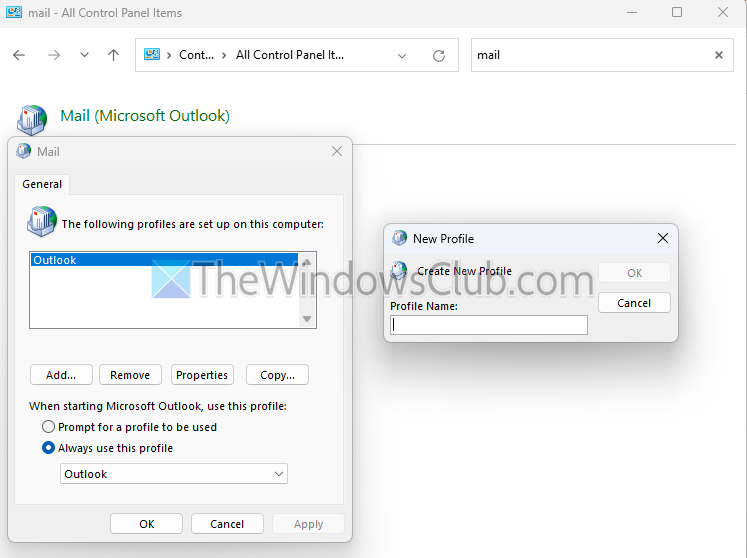747x558 pixels.
Task: Maximize the Control Panel window
Action: click(677, 12)
